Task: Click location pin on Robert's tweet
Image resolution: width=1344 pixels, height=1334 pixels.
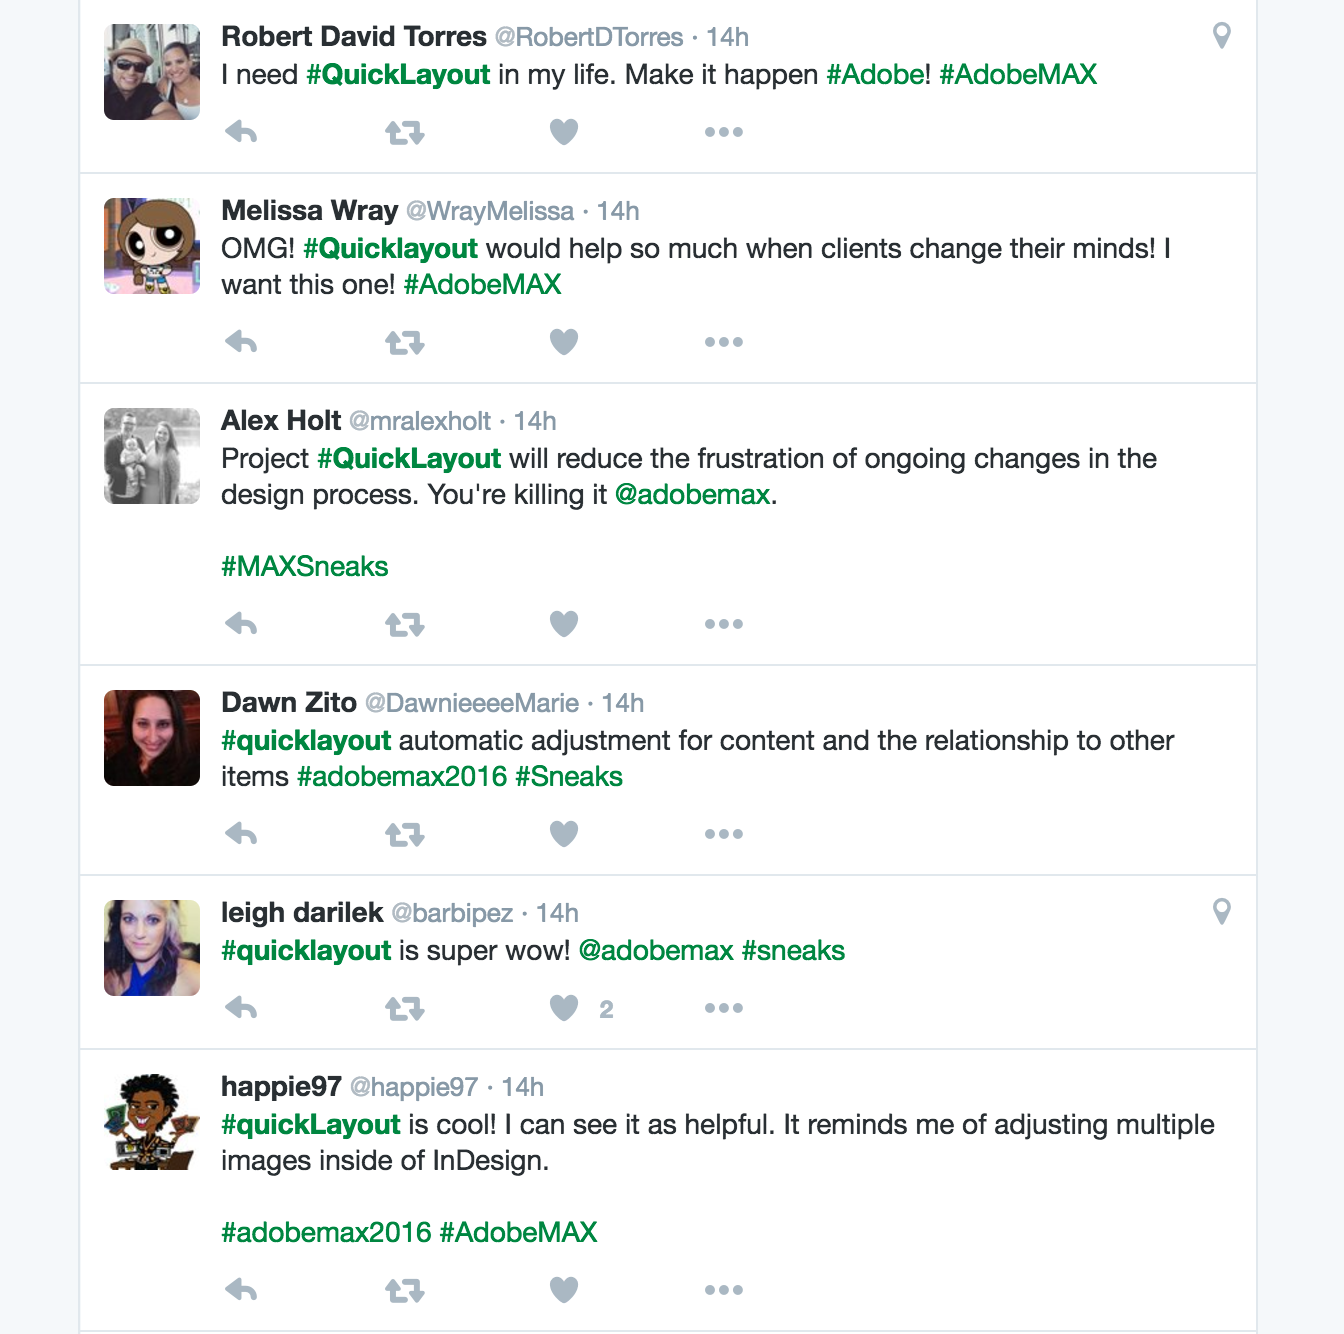Action: click(1221, 36)
